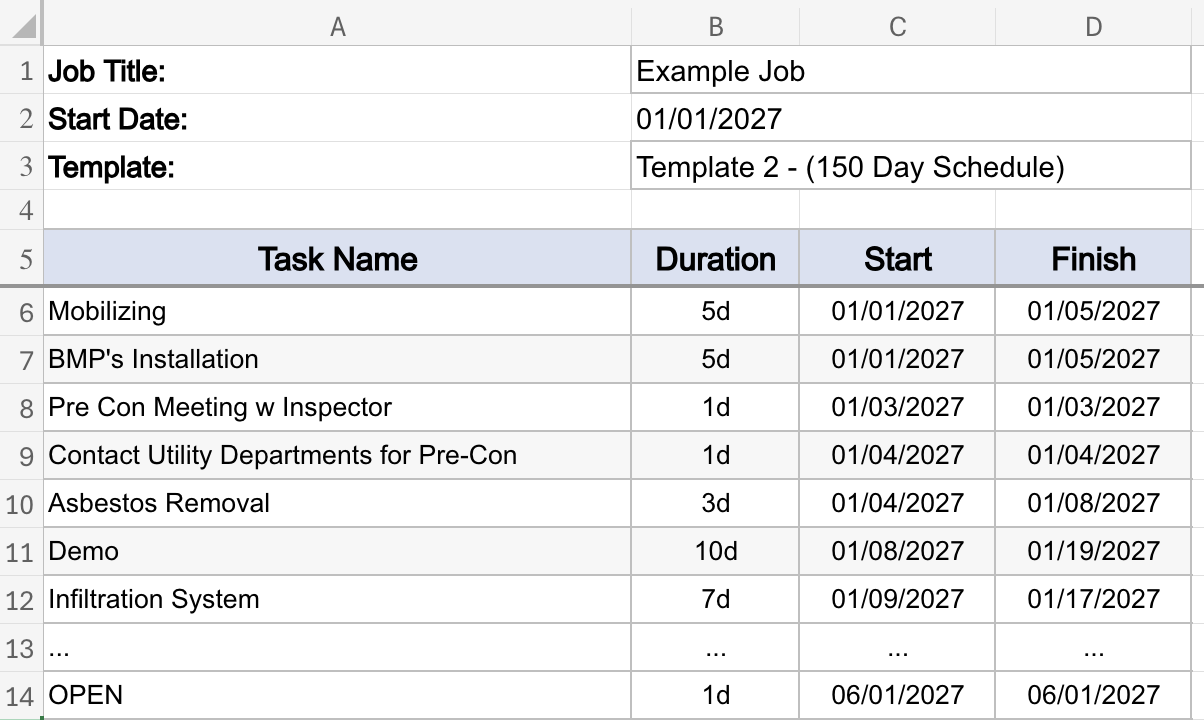The image size is (1204, 720).
Task: Select the 'Mobilizing' task cell
Action: point(338,311)
